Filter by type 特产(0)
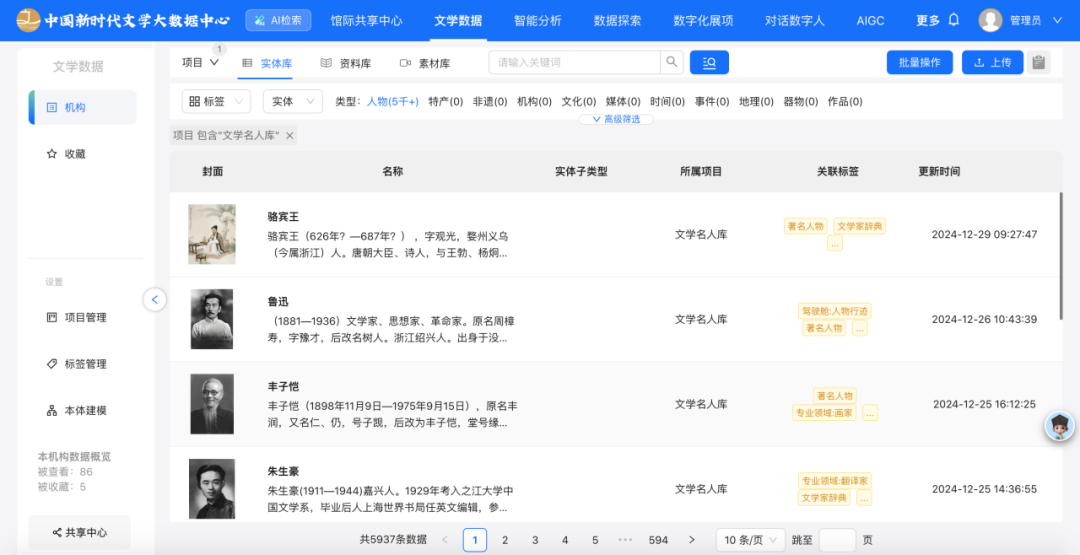The width and height of the screenshot is (1080, 555). pyautogui.click(x=446, y=101)
